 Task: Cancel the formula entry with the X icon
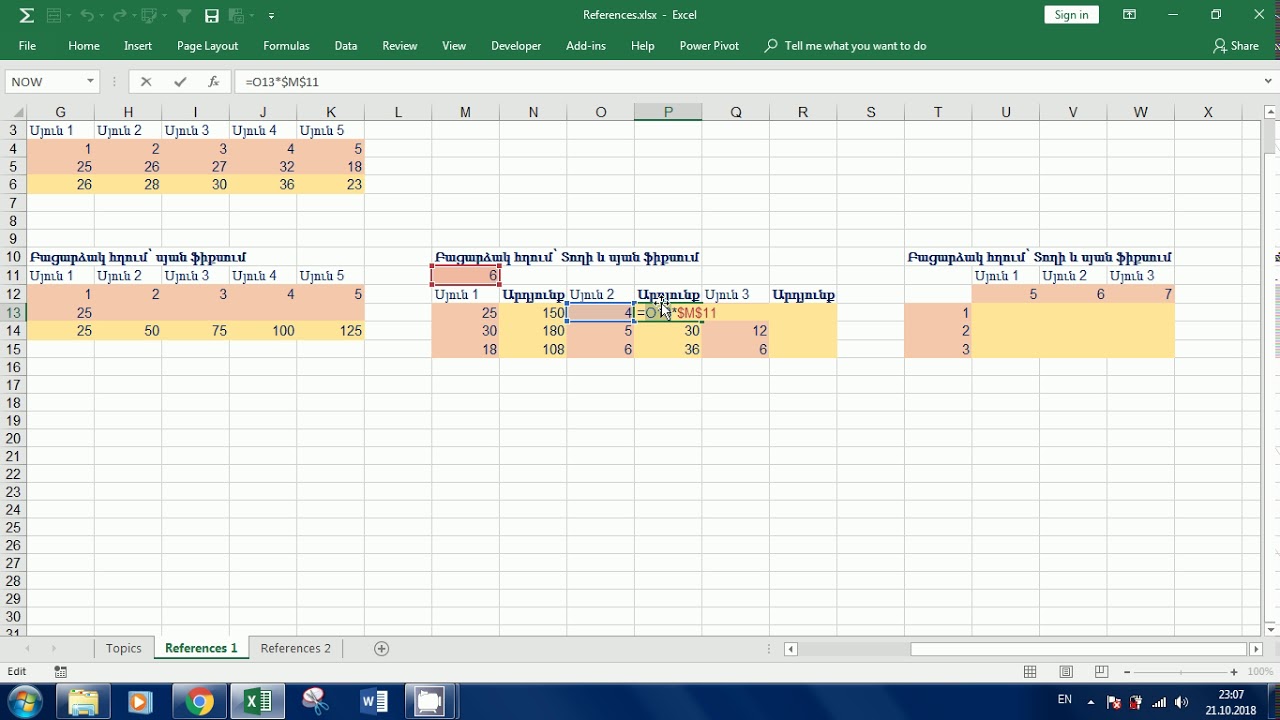(x=146, y=82)
